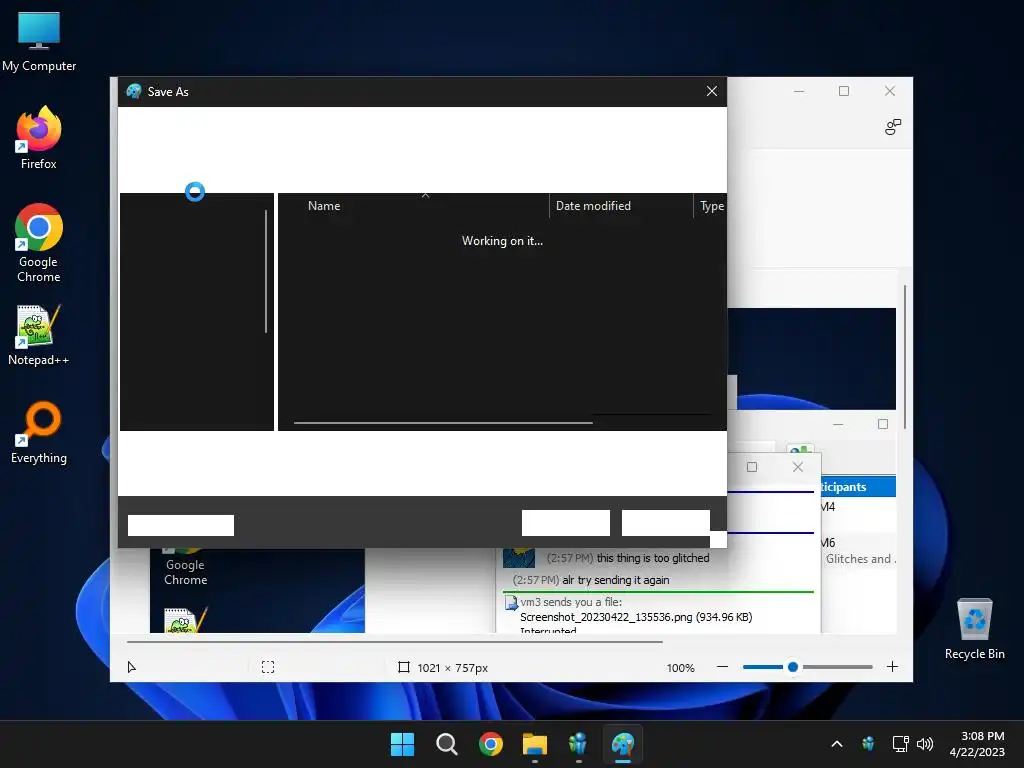Viewport: 1024px width, 768px height.
Task: Click the sort direction chevron above the Name column
Action: (425, 195)
